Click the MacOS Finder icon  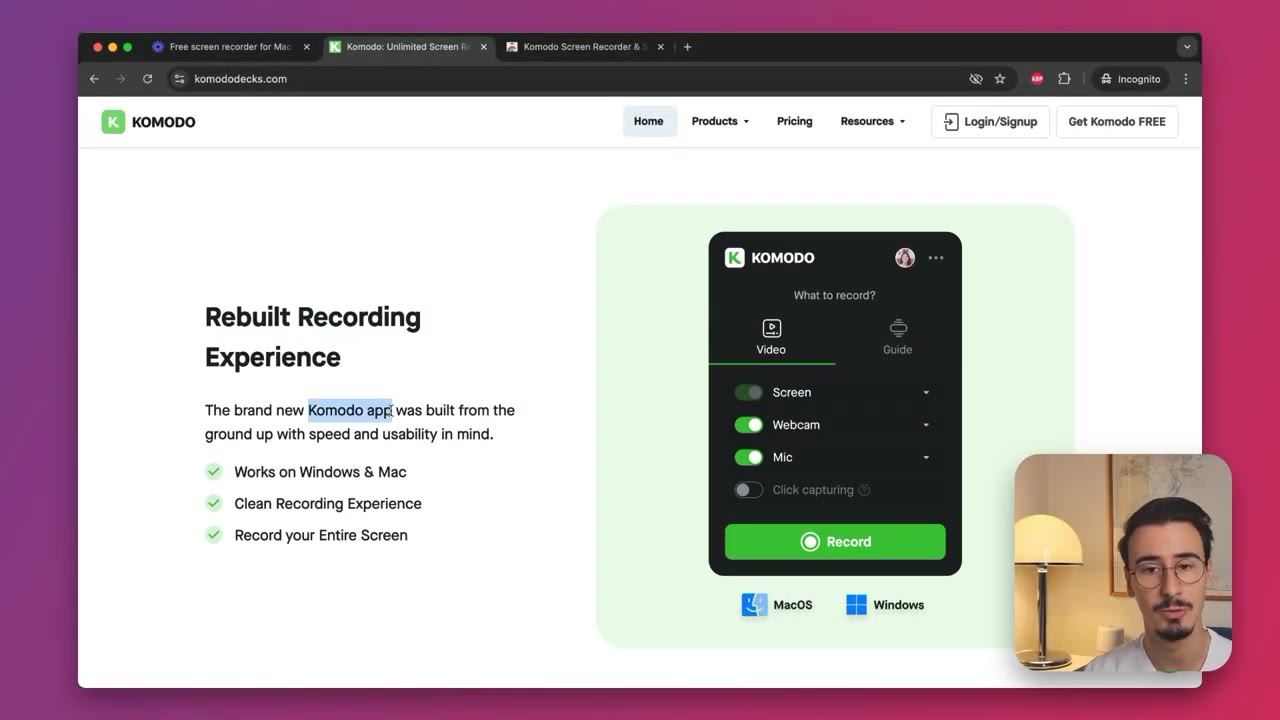click(754, 605)
